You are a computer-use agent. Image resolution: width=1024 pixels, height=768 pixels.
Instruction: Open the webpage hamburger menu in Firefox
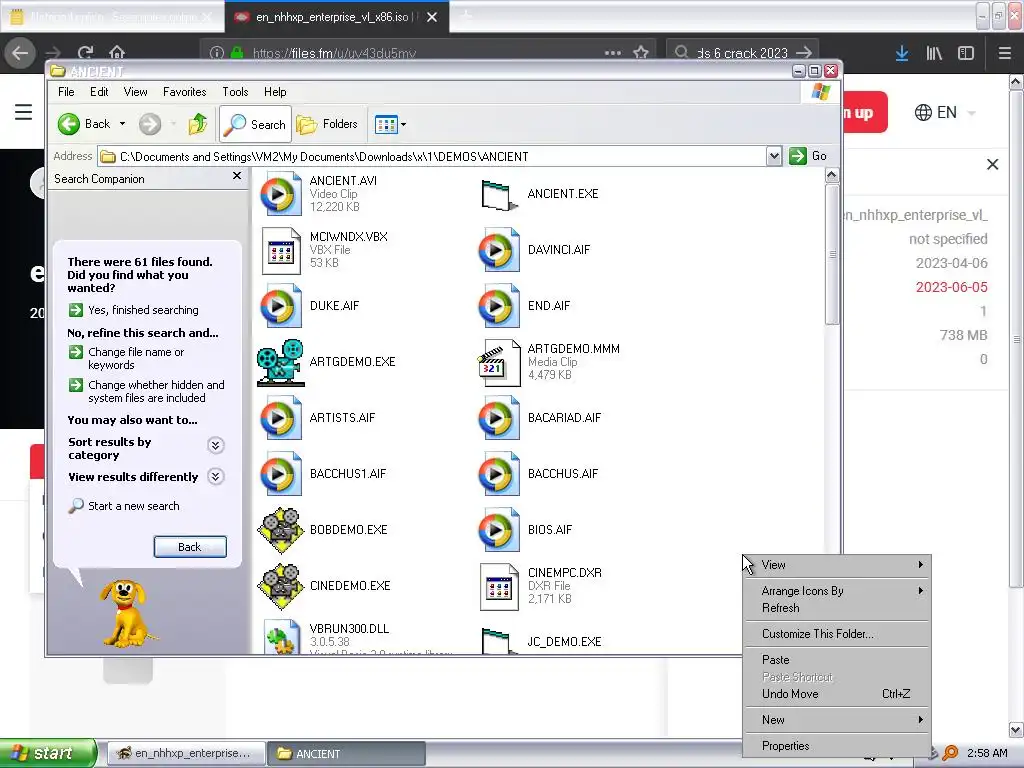click(x=24, y=112)
